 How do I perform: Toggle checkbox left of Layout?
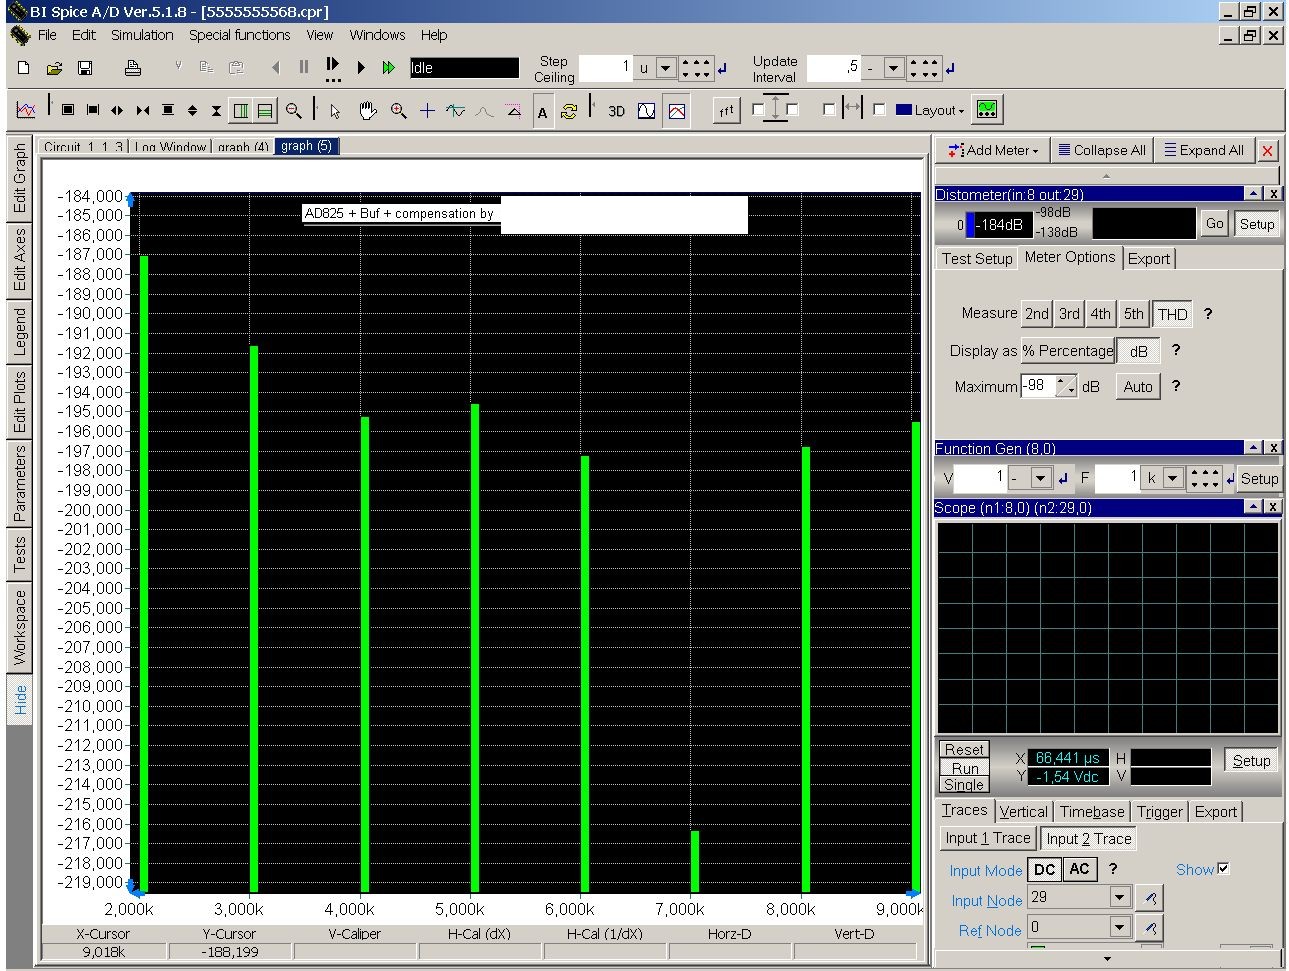coord(879,110)
